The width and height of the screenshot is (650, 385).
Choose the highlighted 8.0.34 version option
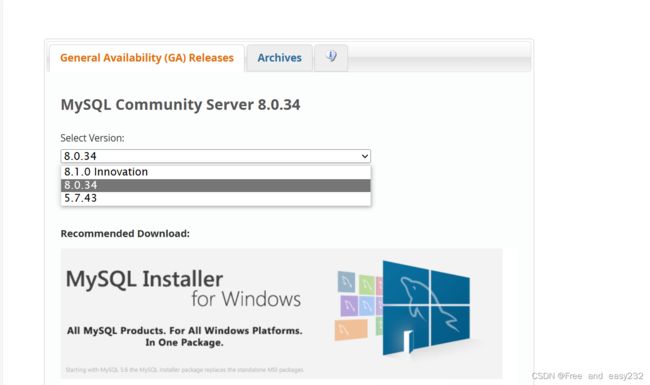tap(216, 185)
